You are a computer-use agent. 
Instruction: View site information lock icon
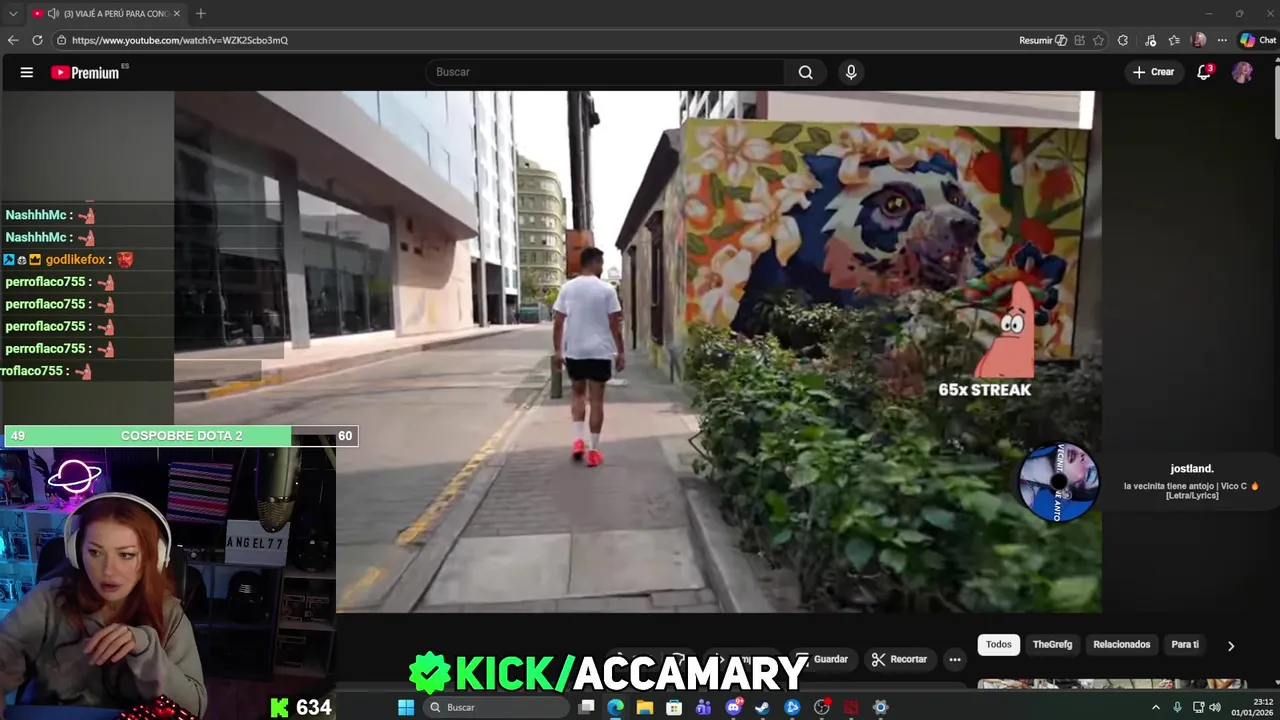pyautogui.click(x=61, y=40)
